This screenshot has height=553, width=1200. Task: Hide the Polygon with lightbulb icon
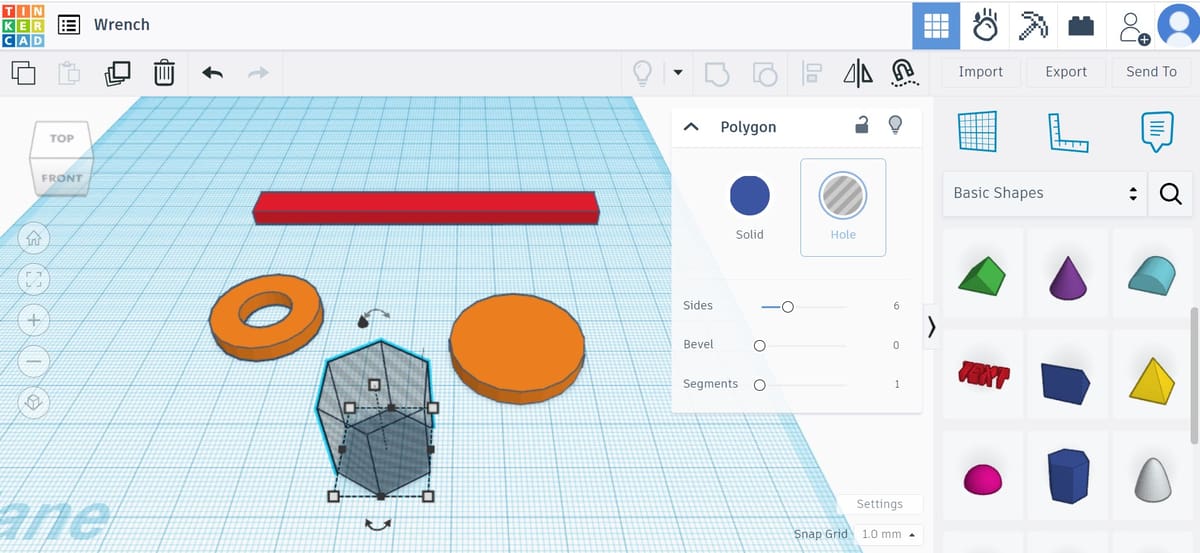tap(896, 125)
